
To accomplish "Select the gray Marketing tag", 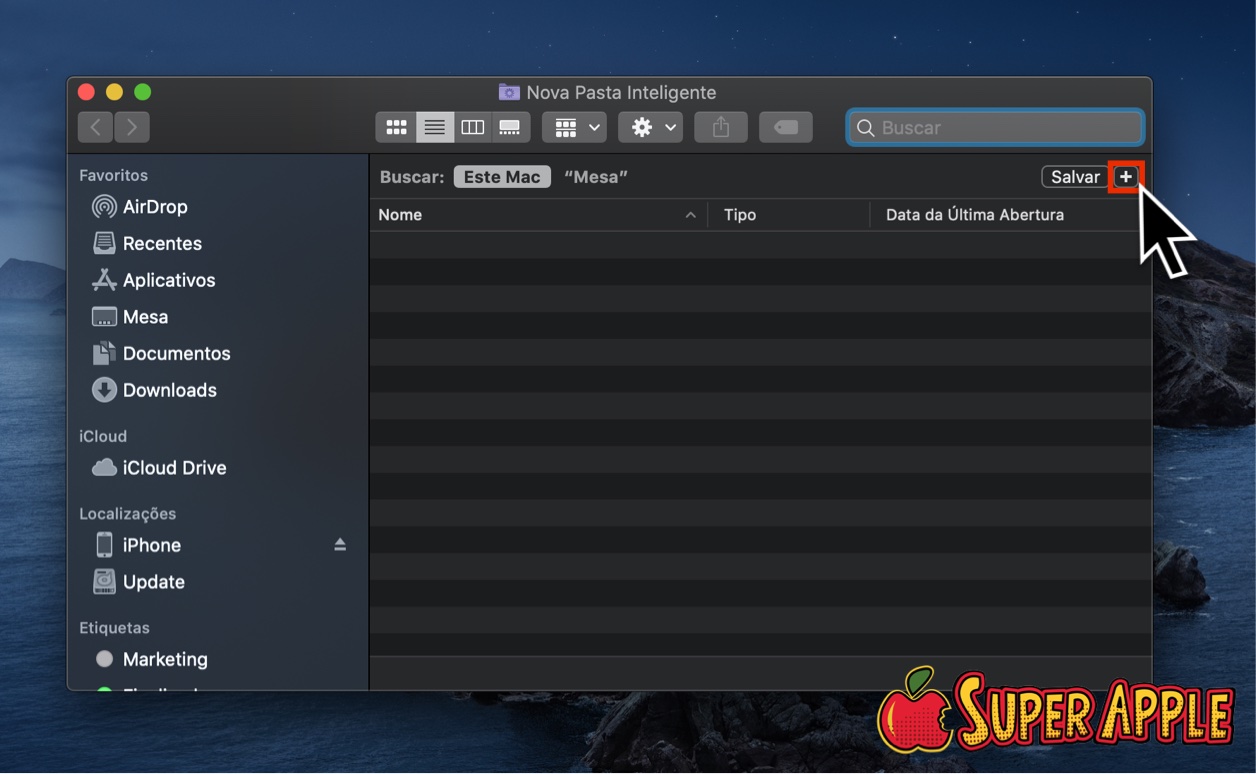I will 164,659.
